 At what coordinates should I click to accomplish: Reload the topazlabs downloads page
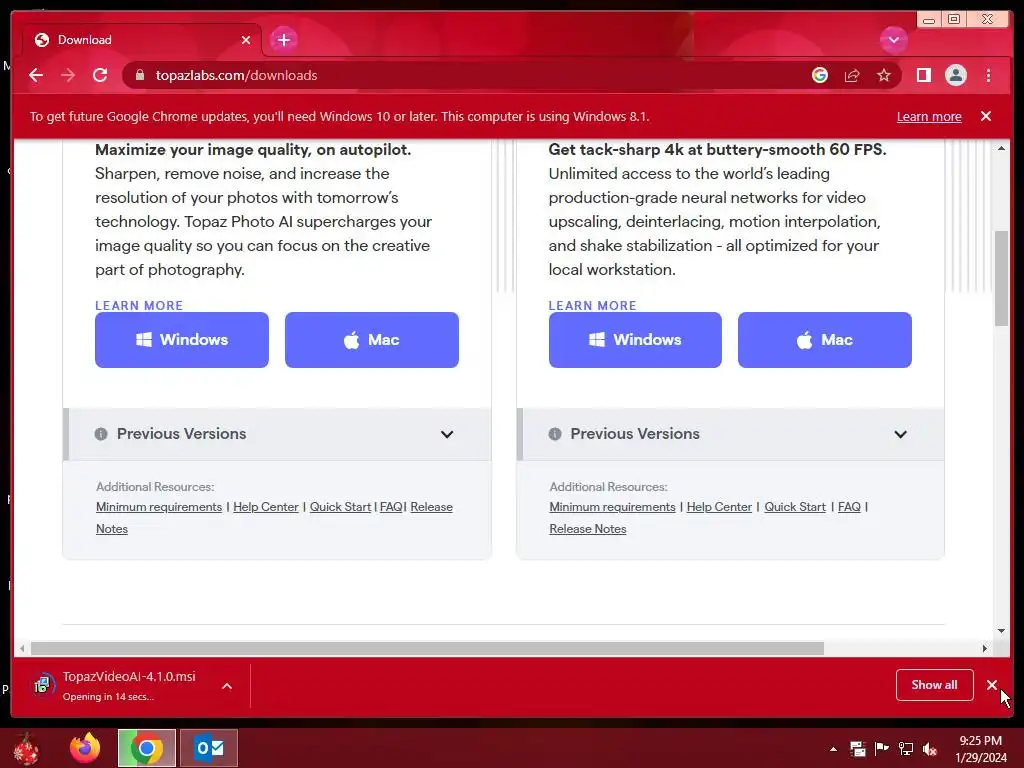pyautogui.click(x=100, y=76)
